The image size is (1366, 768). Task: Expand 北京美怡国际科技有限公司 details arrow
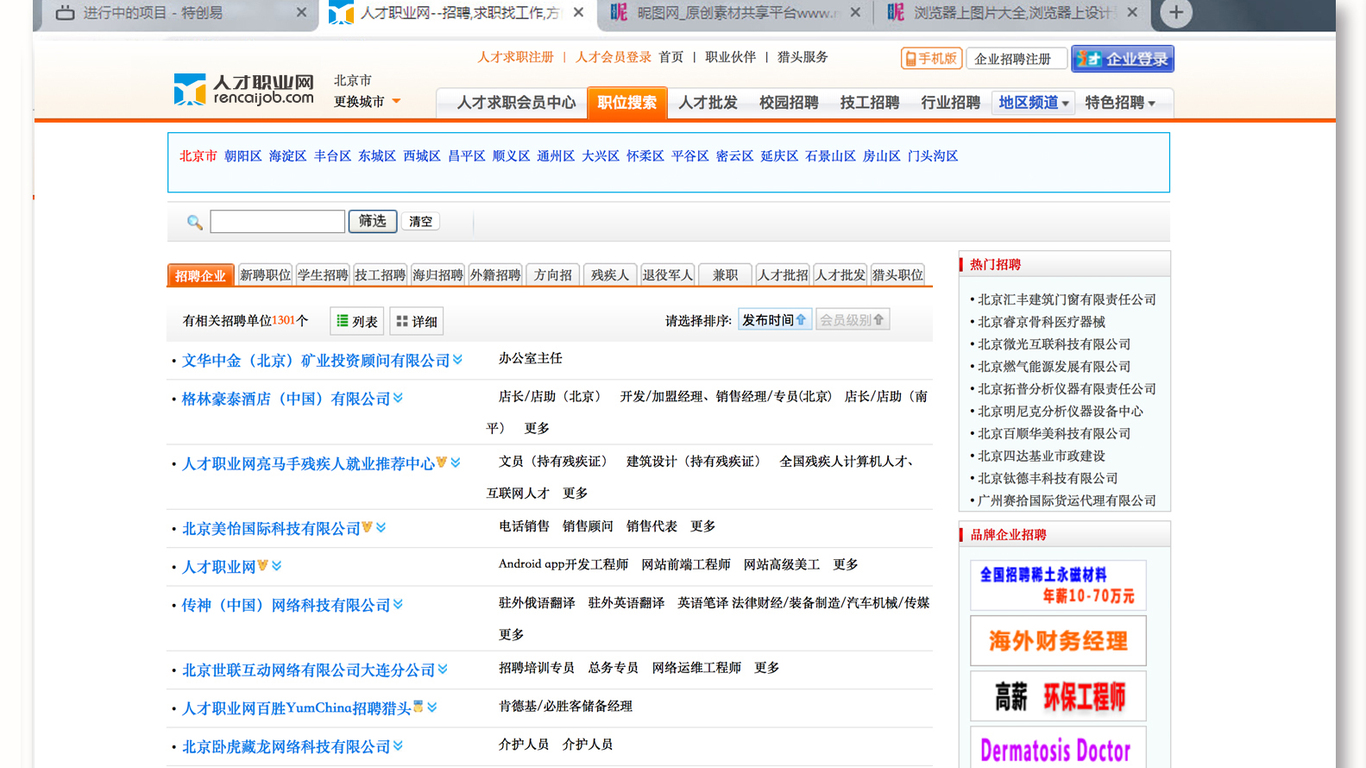pyautogui.click(x=381, y=527)
